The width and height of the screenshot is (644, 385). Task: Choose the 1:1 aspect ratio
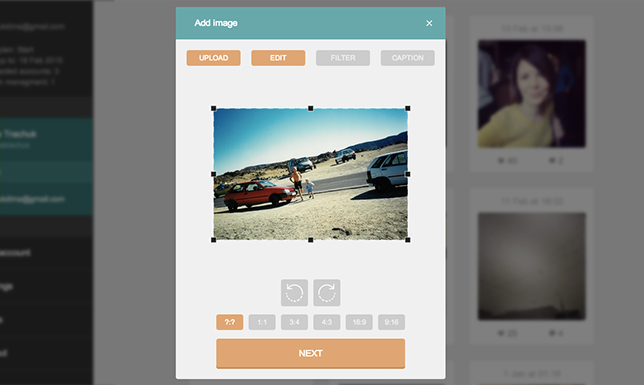click(x=262, y=322)
